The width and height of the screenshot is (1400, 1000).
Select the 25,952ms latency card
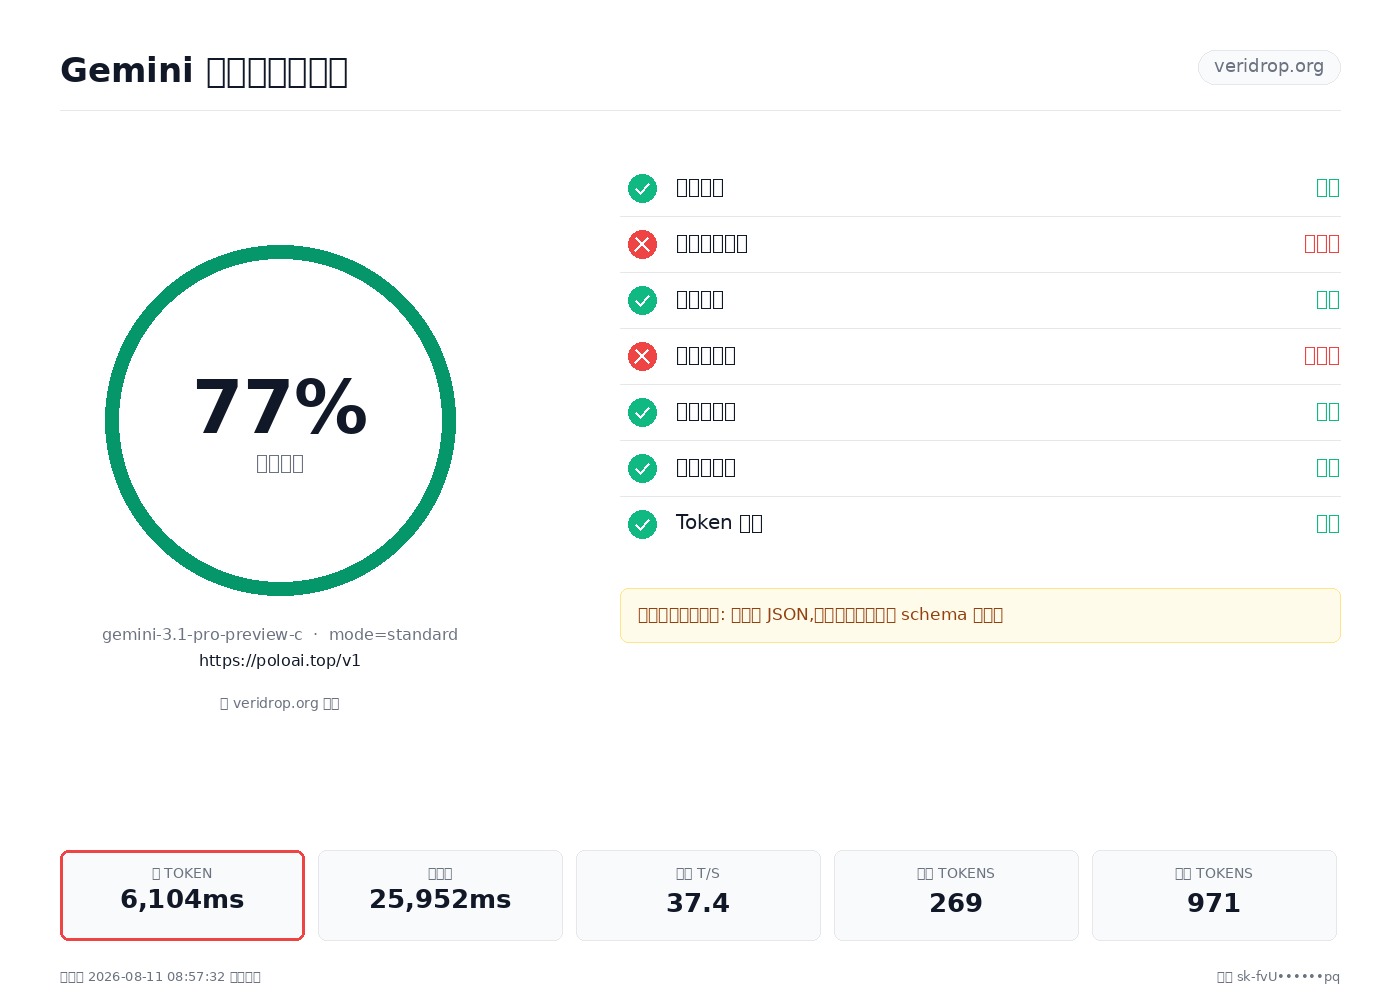[440, 895]
